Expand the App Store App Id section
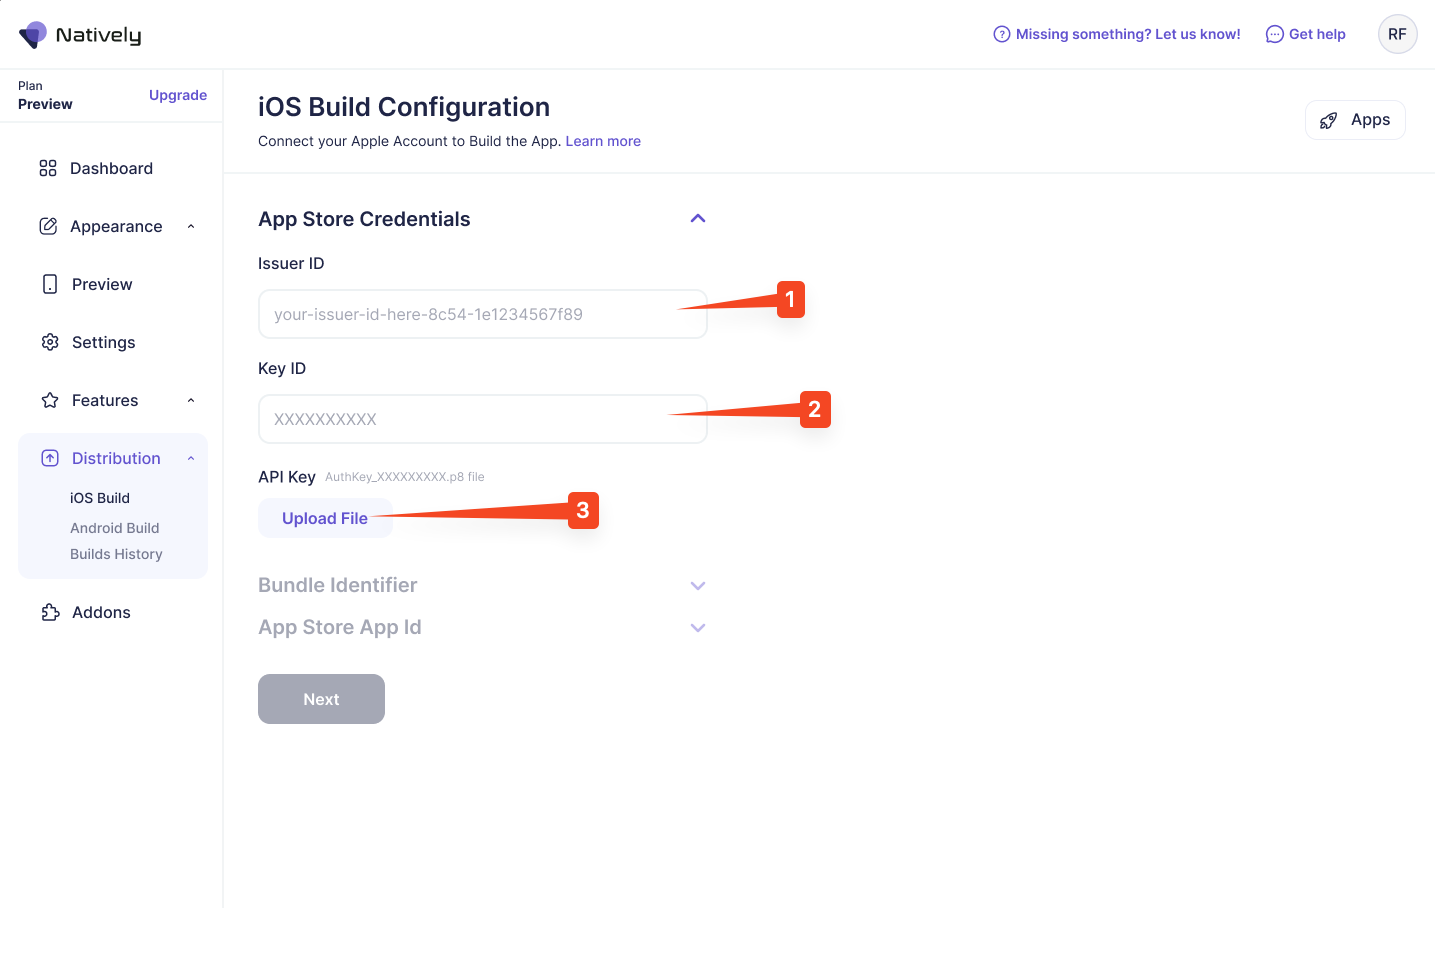 click(698, 628)
